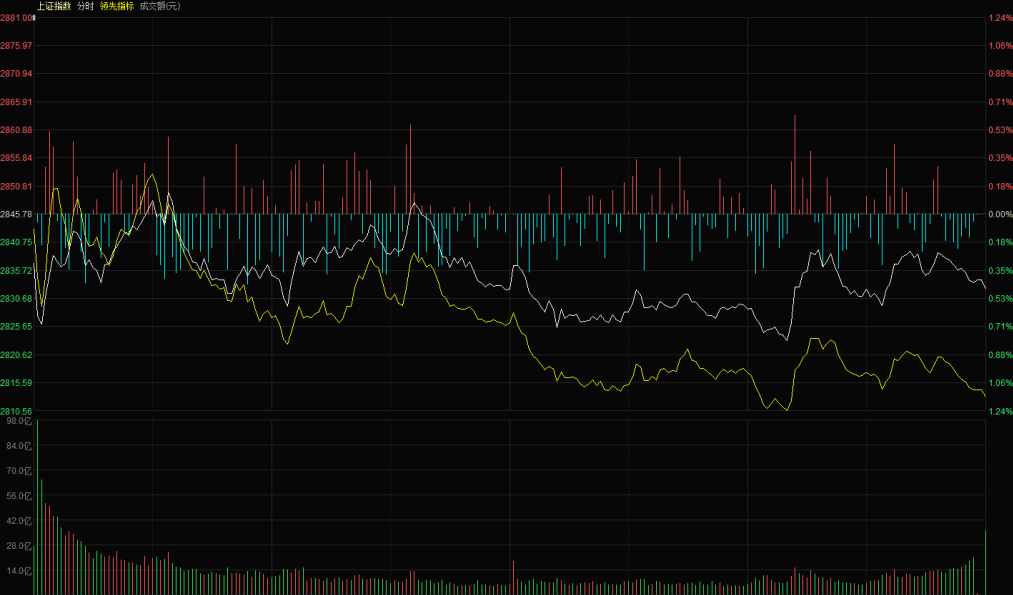Click the 2881.00 top price label
Viewport: 1013px width, 595px height.
[16, 18]
